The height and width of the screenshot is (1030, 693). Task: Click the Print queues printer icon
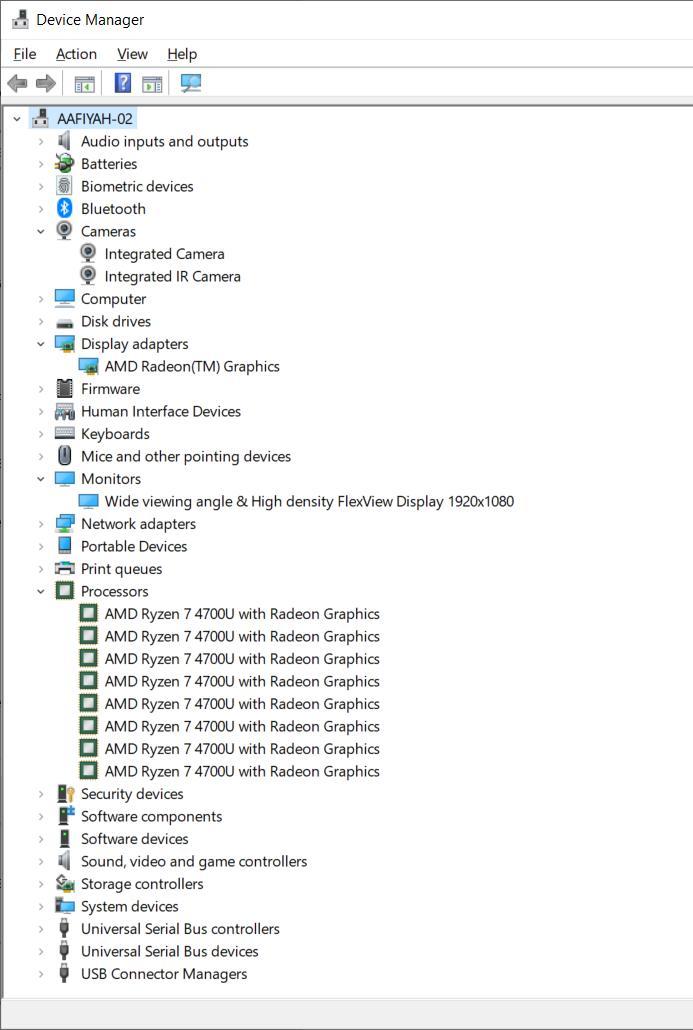64,568
